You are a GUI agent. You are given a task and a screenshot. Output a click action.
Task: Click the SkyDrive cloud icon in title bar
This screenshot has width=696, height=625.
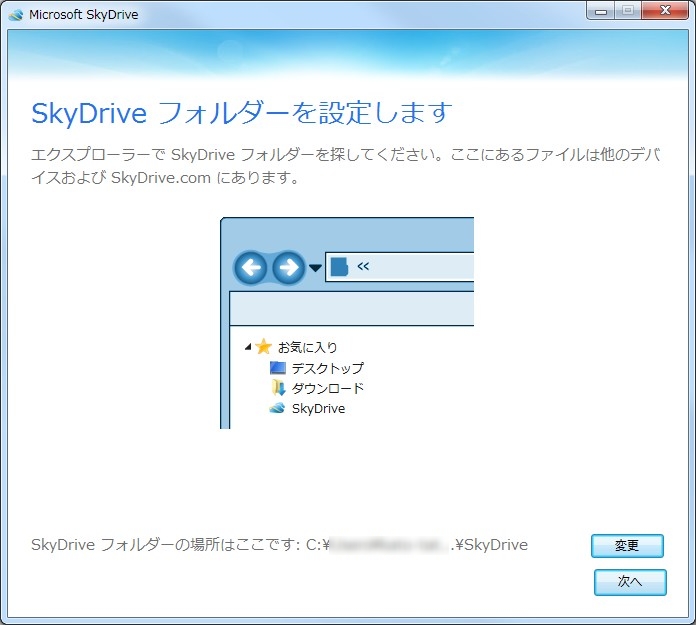[16, 15]
